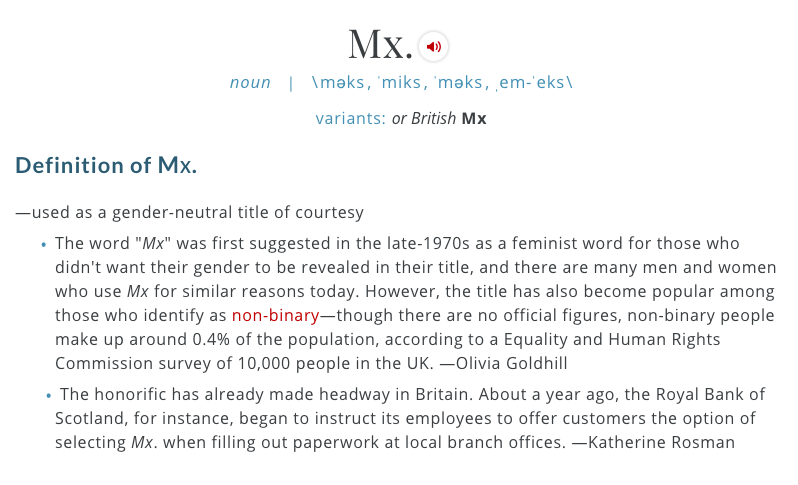The width and height of the screenshot is (798, 485).
Task: Select the bold British variant Mx
Action: 474,119
